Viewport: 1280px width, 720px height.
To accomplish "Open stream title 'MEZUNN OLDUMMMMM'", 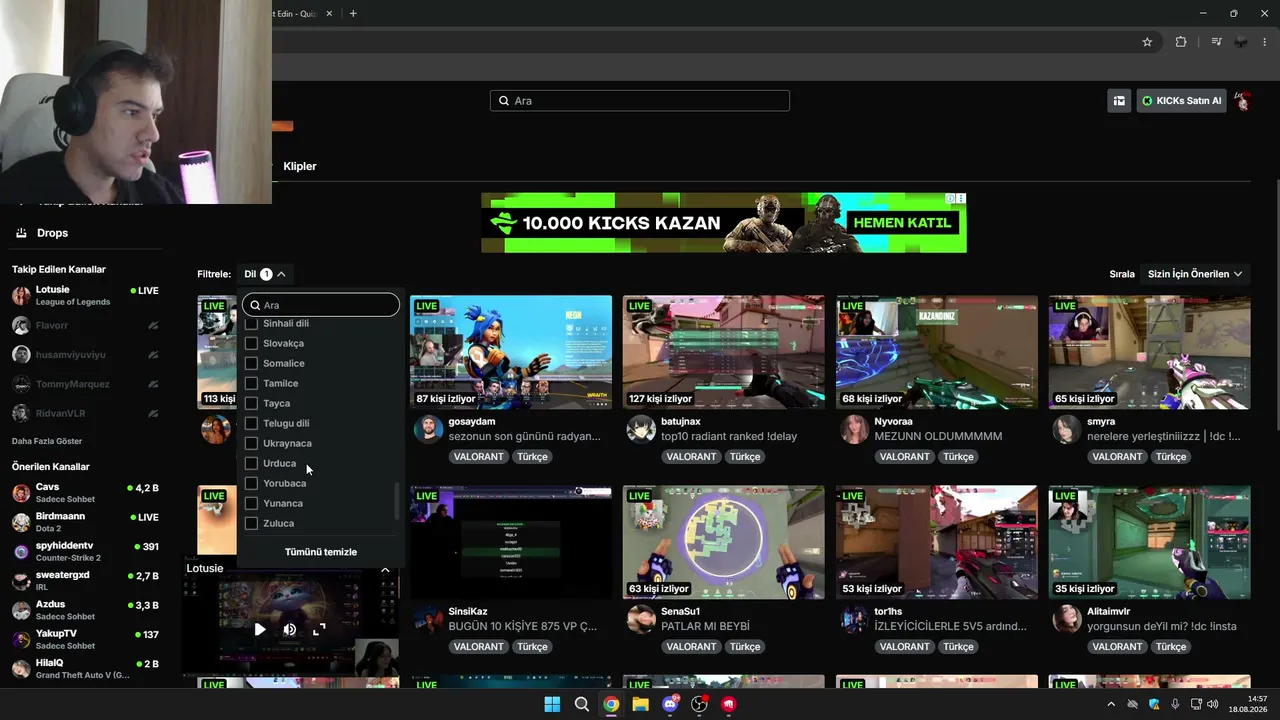I will (938, 436).
